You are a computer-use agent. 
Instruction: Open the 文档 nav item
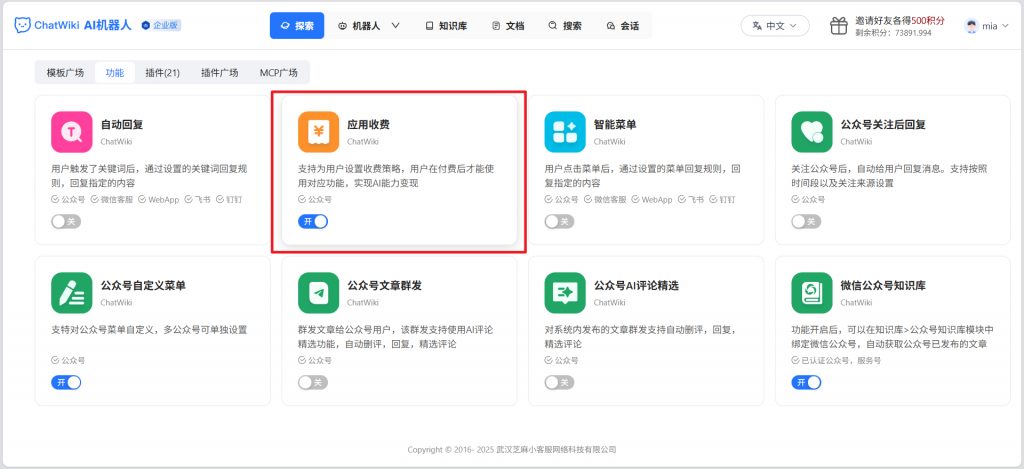[507, 26]
